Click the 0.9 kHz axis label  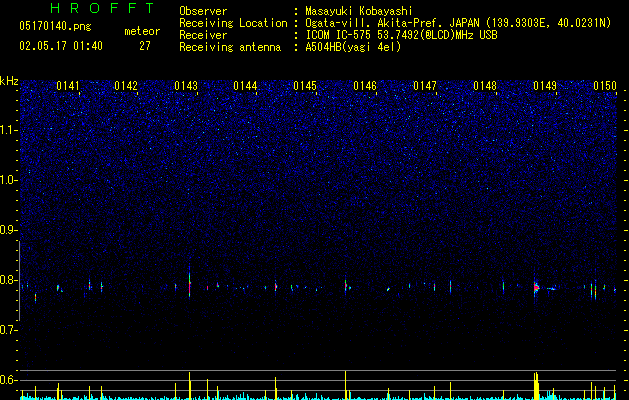point(9,230)
